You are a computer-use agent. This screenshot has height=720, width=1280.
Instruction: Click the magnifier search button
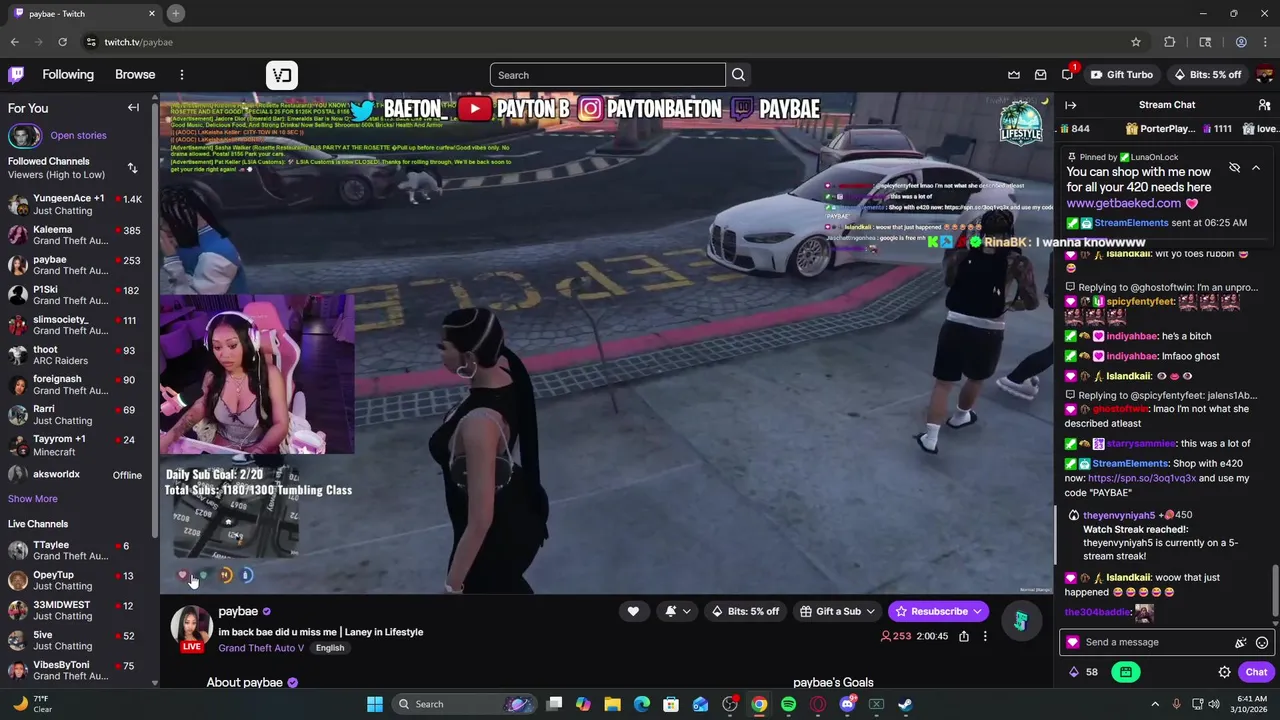click(x=738, y=75)
